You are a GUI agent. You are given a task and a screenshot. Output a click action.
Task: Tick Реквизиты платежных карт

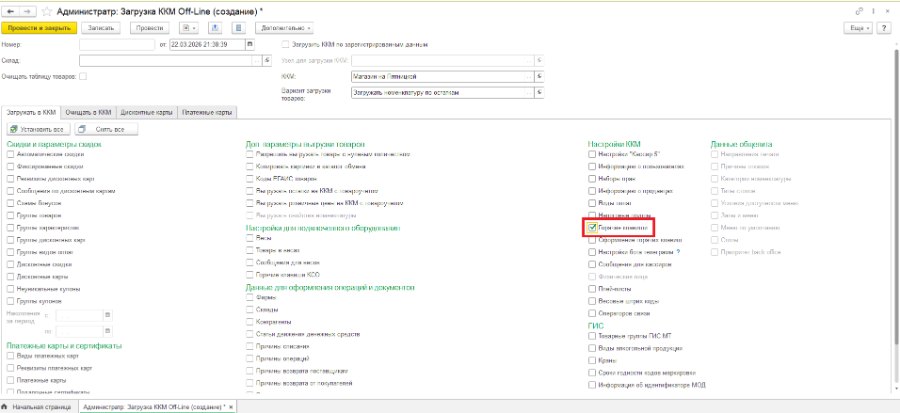(11, 368)
